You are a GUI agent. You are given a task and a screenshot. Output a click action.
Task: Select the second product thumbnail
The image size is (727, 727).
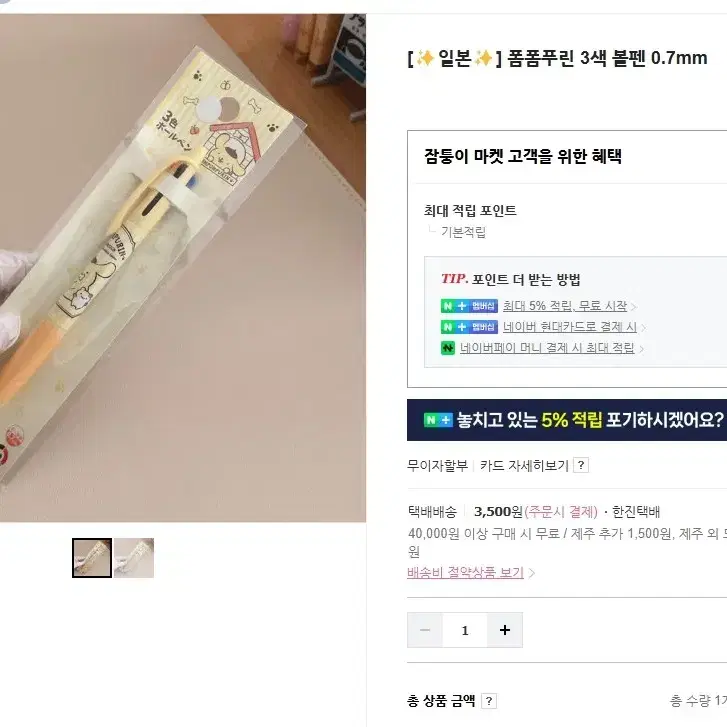click(134, 558)
